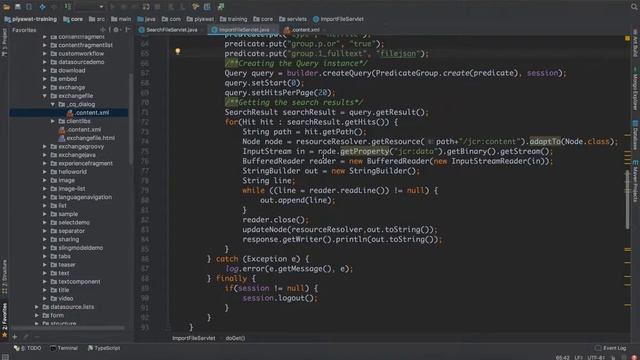The width and height of the screenshot is (640, 360).
Task: Expand the customworkflow folder
Action: pyautogui.click(x=44, y=53)
